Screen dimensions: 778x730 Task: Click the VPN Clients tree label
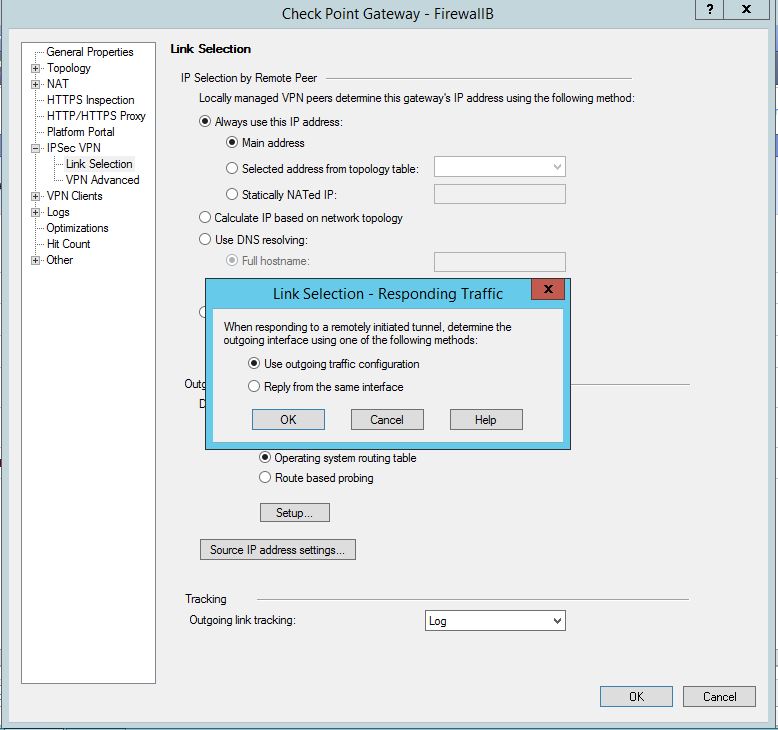[74, 196]
